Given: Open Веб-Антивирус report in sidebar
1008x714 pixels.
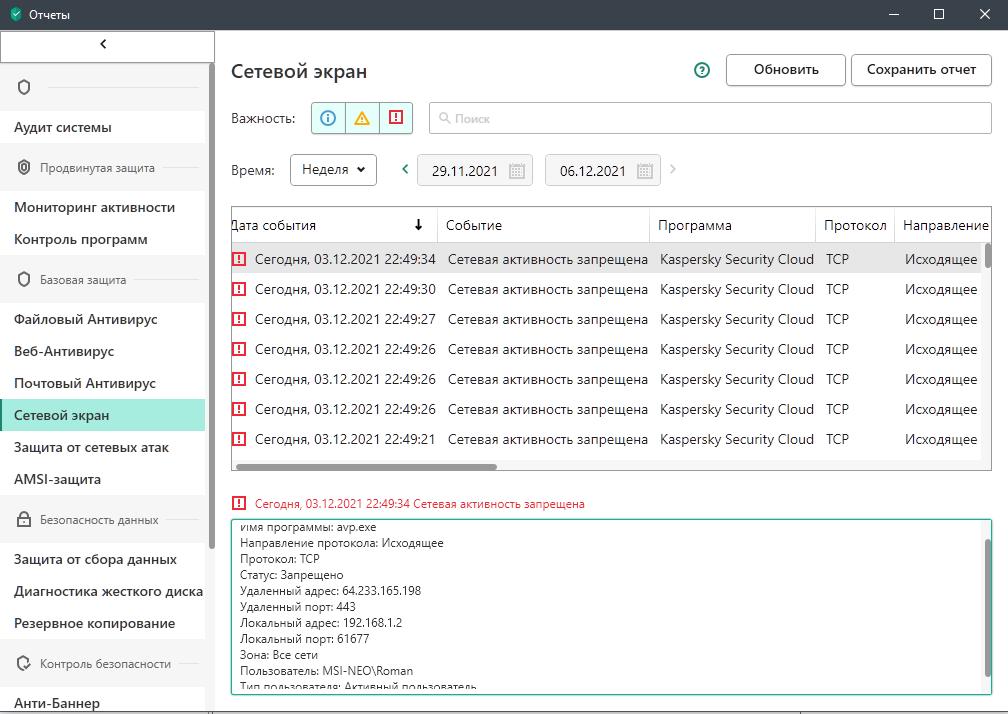Looking at the screenshot, I should pyautogui.click(x=64, y=351).
